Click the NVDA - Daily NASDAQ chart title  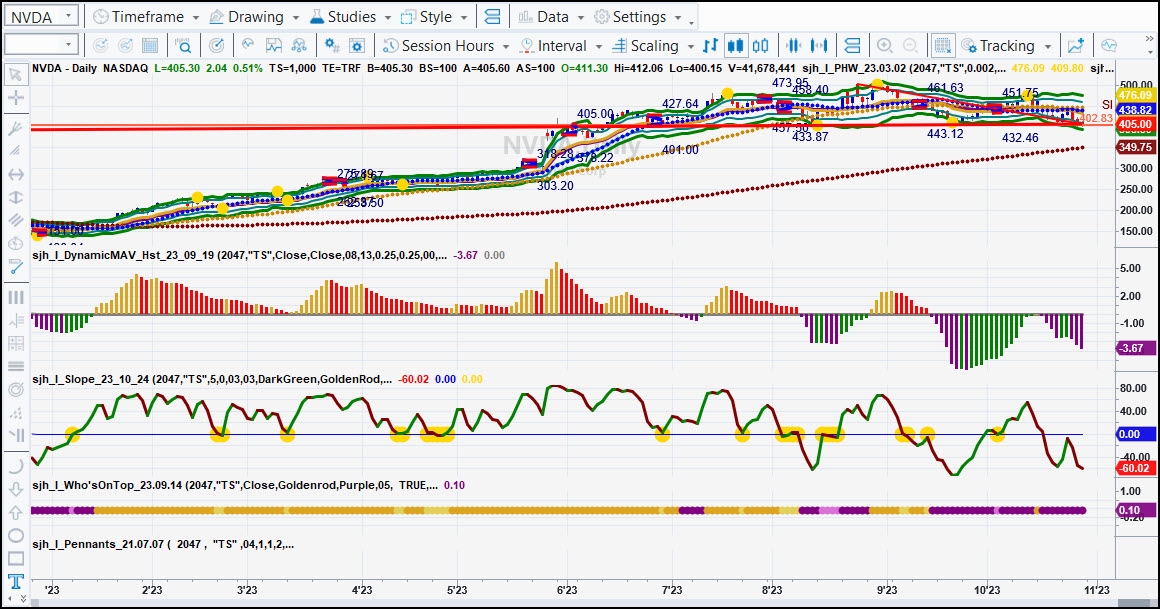click(90, 68)
